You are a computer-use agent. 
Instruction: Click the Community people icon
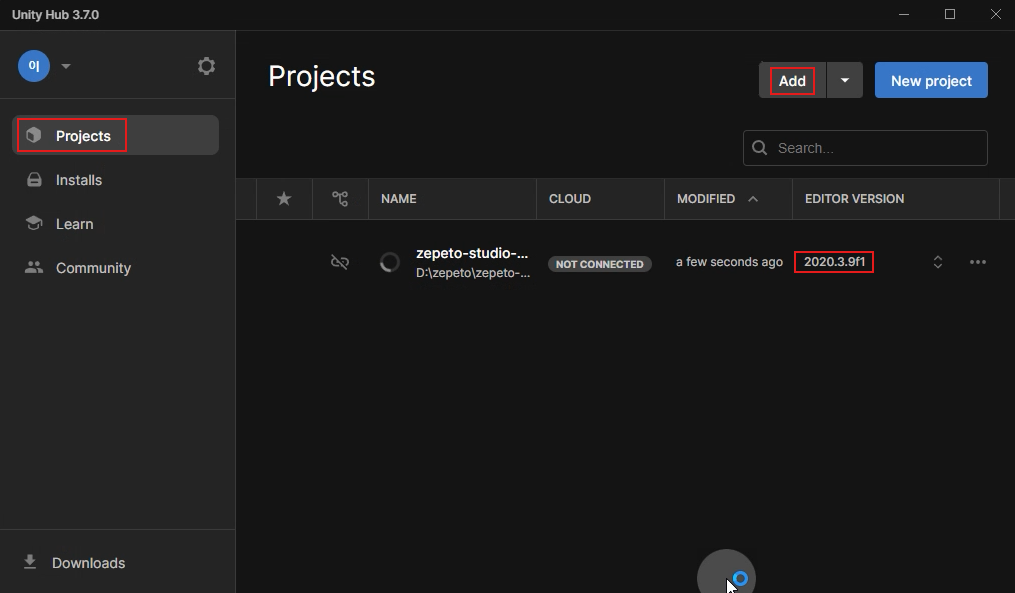[x=34, y=267]
